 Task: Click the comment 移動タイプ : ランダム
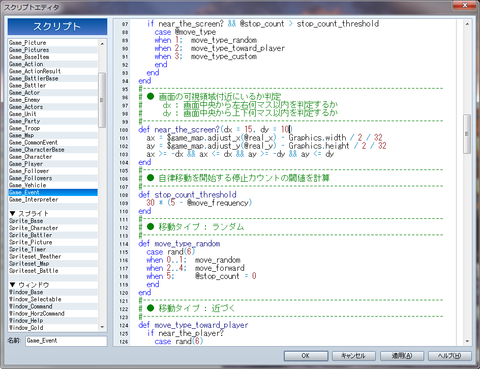point(201,227)
